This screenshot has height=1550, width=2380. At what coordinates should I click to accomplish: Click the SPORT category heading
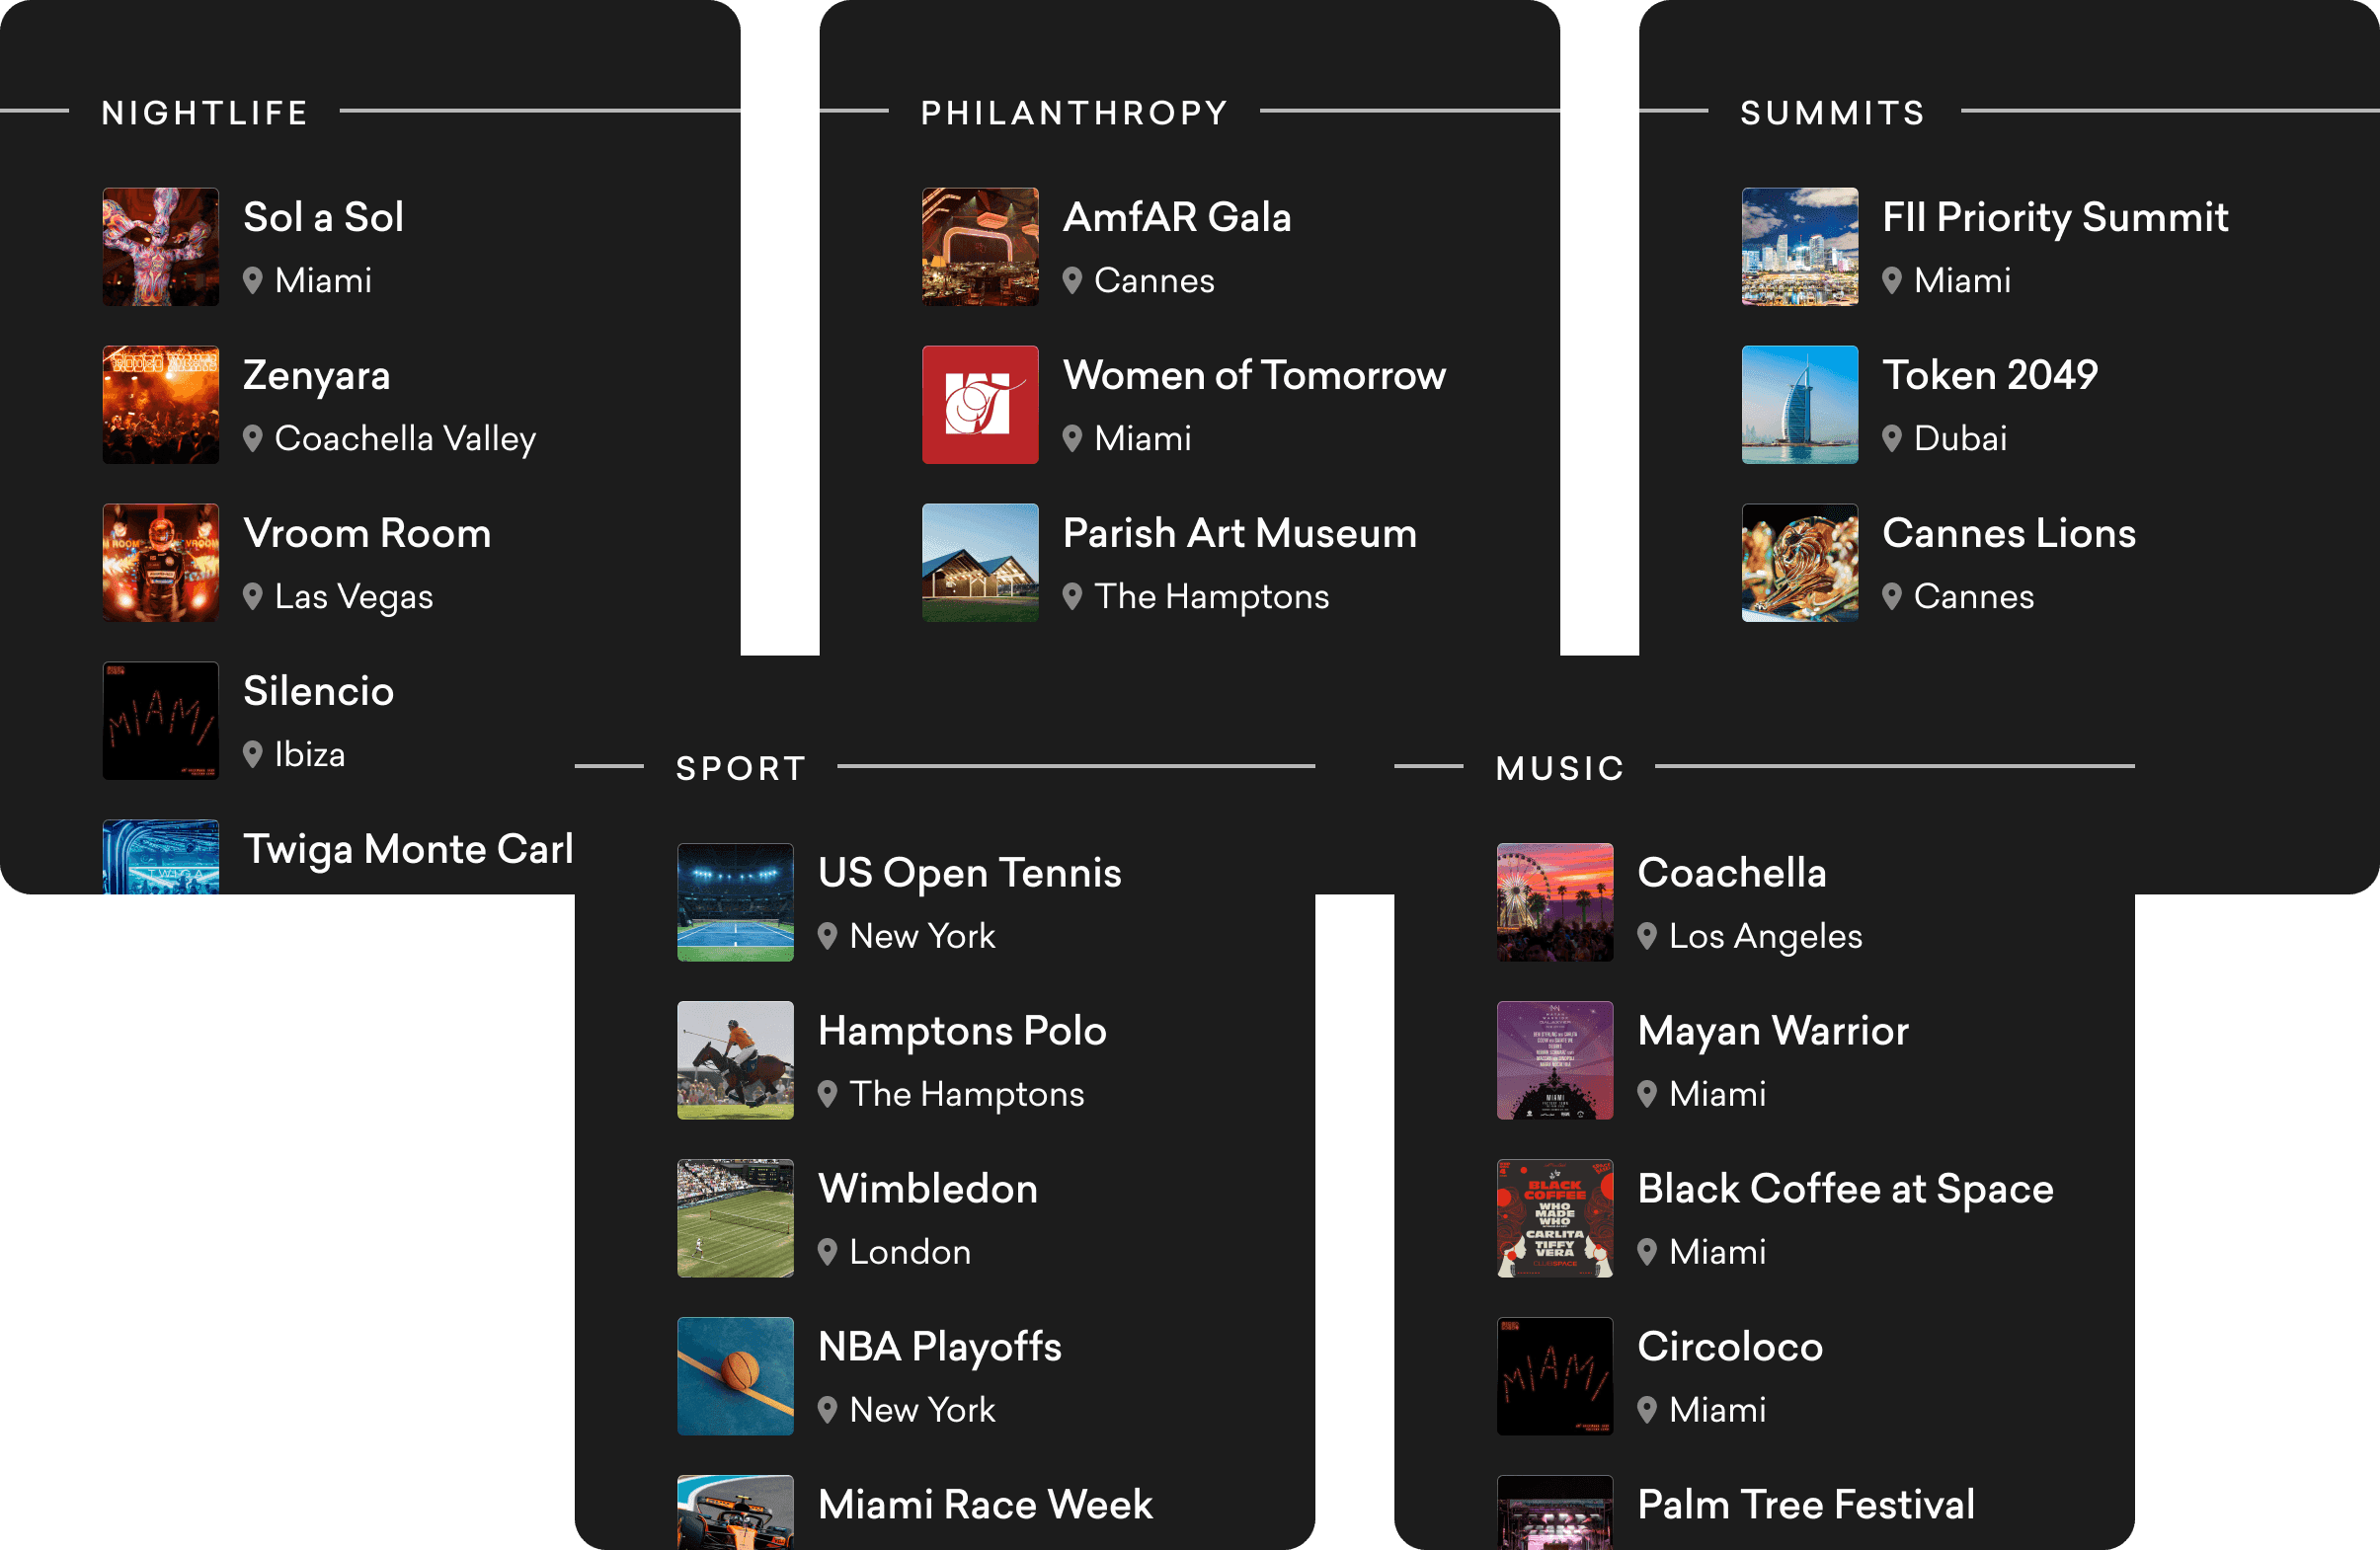pyautogui.click(x=741, y=768)
